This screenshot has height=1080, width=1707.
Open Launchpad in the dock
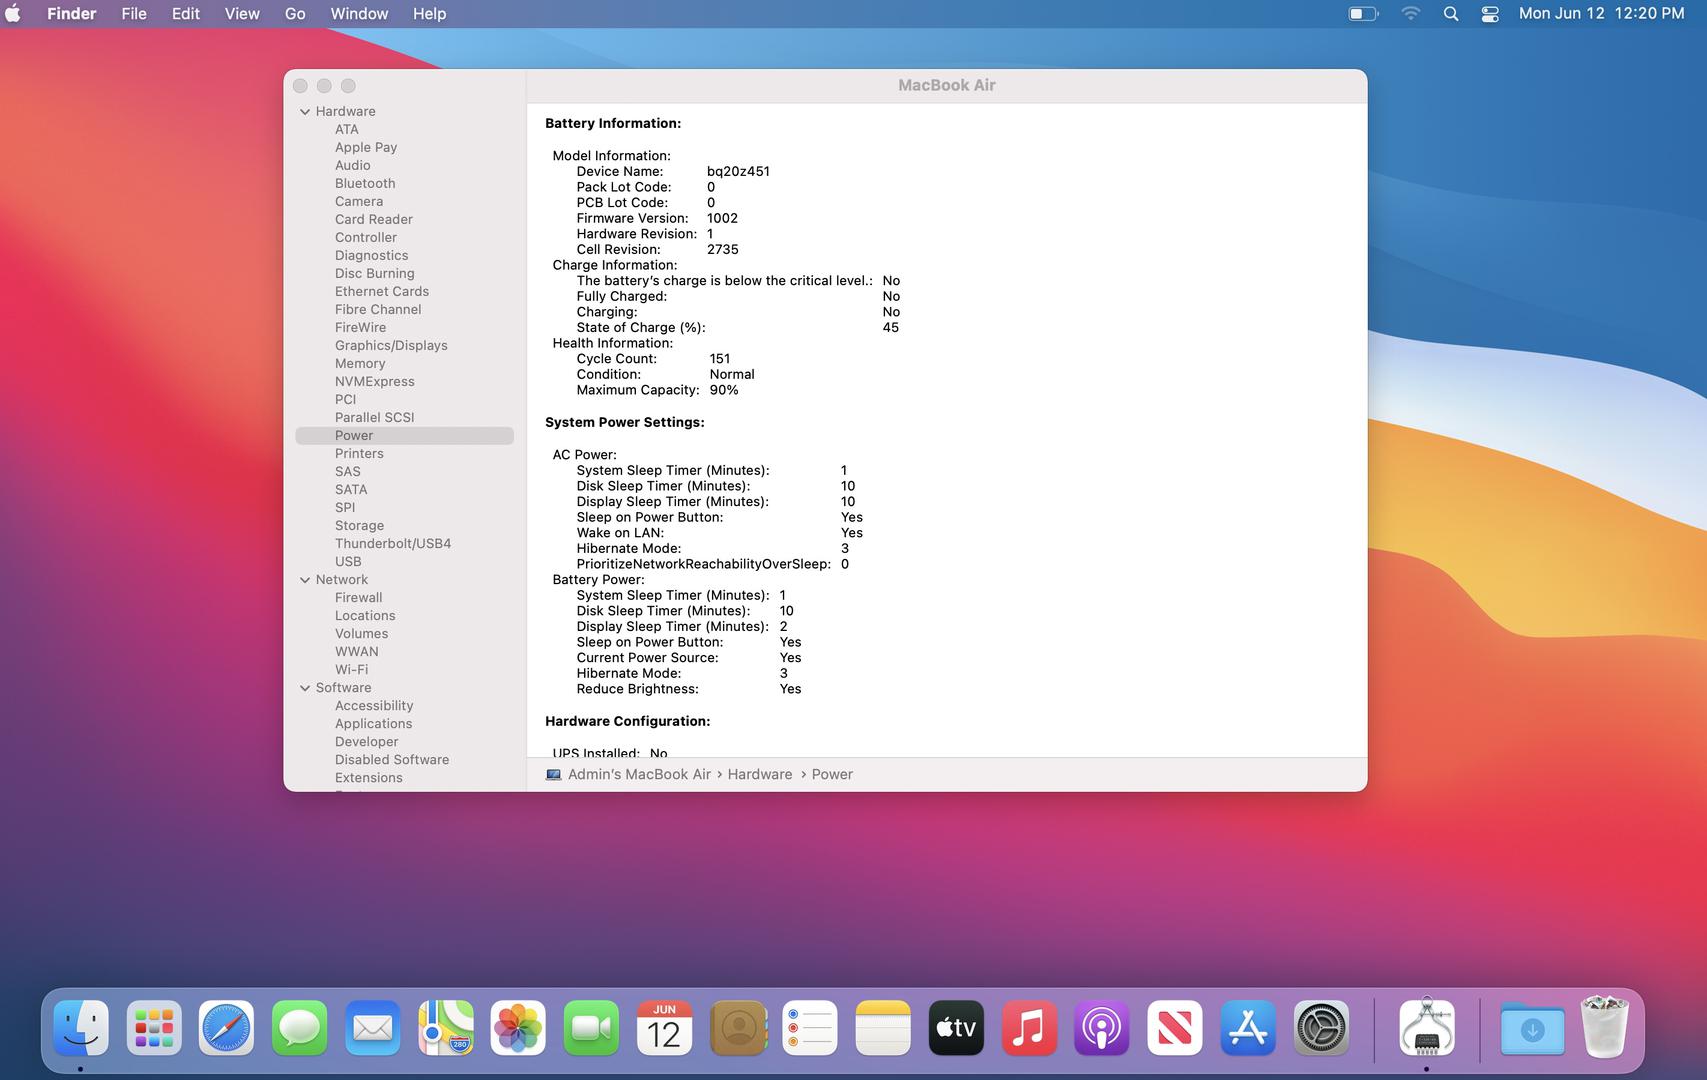click(154, 1028)
